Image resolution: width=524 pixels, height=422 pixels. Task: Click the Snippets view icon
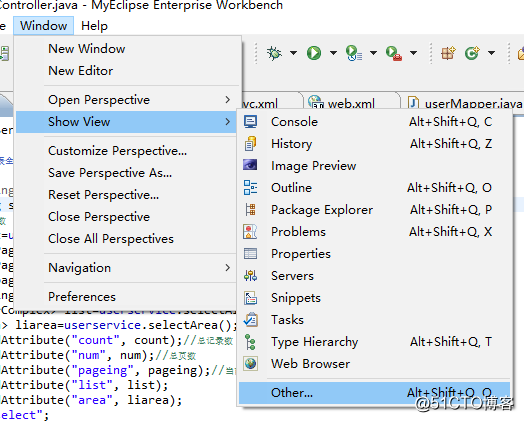pos(250,298)
